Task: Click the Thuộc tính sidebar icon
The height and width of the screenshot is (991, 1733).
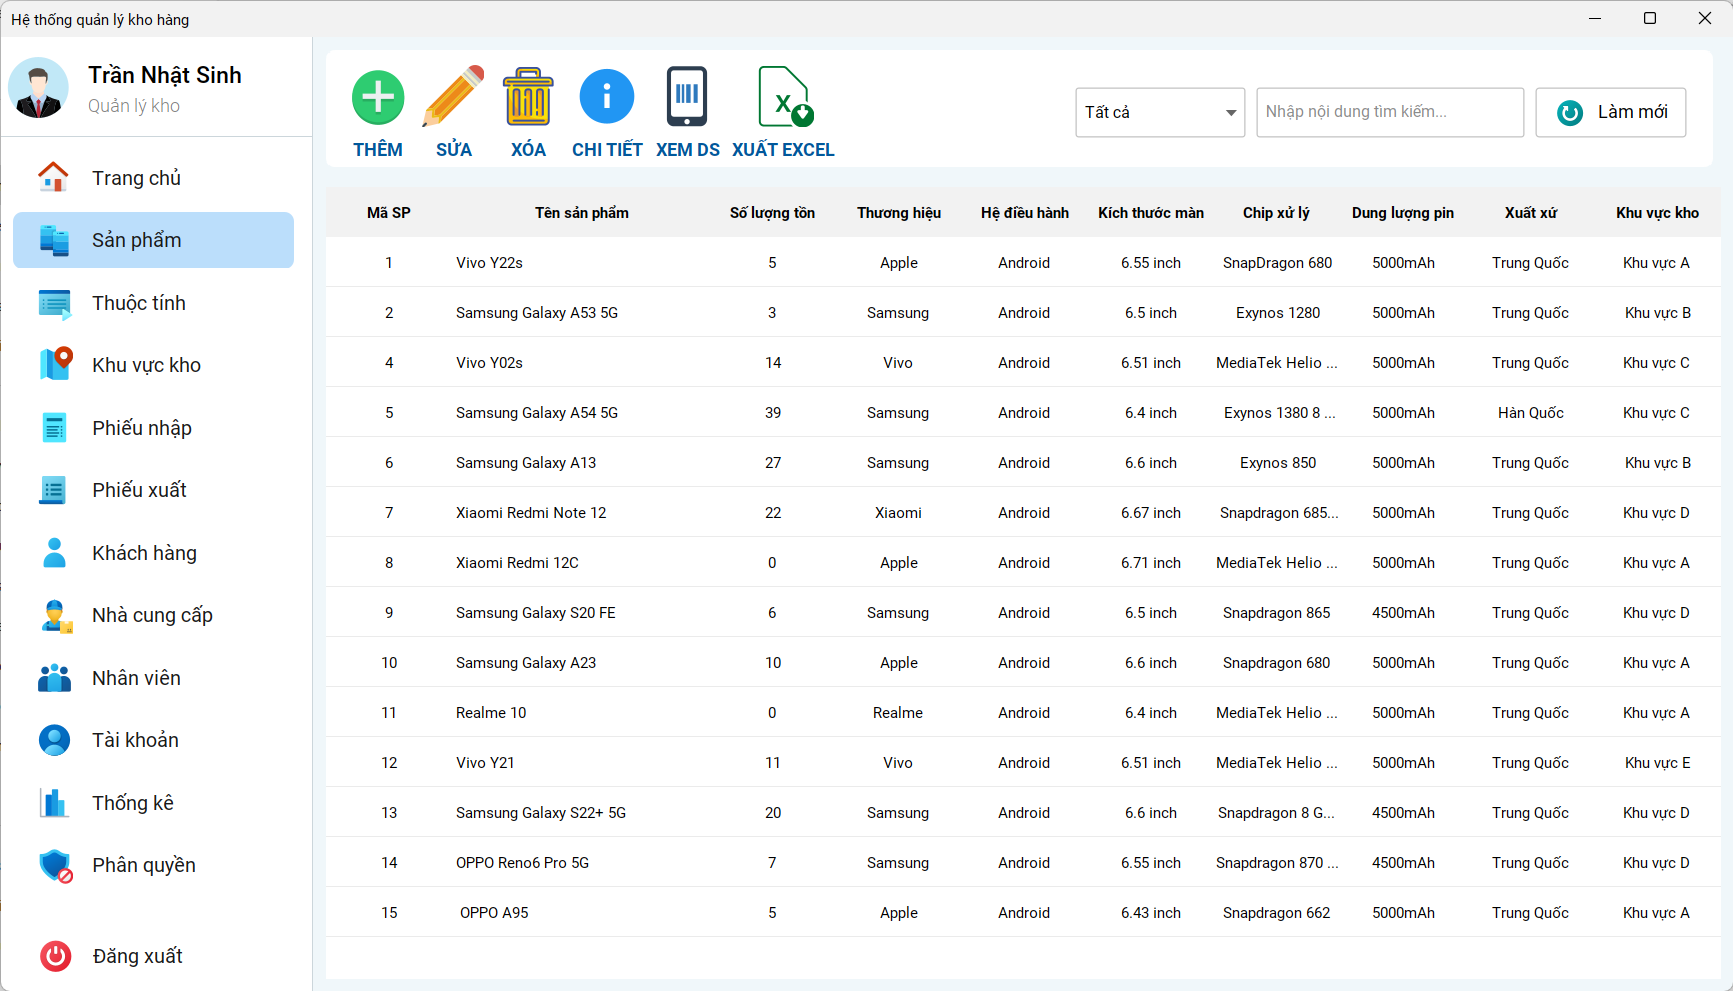Action: coord(54,303)
